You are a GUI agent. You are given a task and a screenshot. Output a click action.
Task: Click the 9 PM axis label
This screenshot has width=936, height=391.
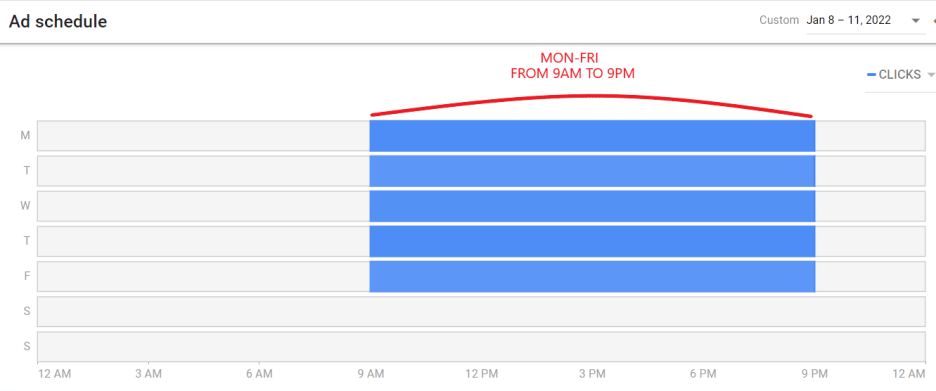(x=814, y=374)
